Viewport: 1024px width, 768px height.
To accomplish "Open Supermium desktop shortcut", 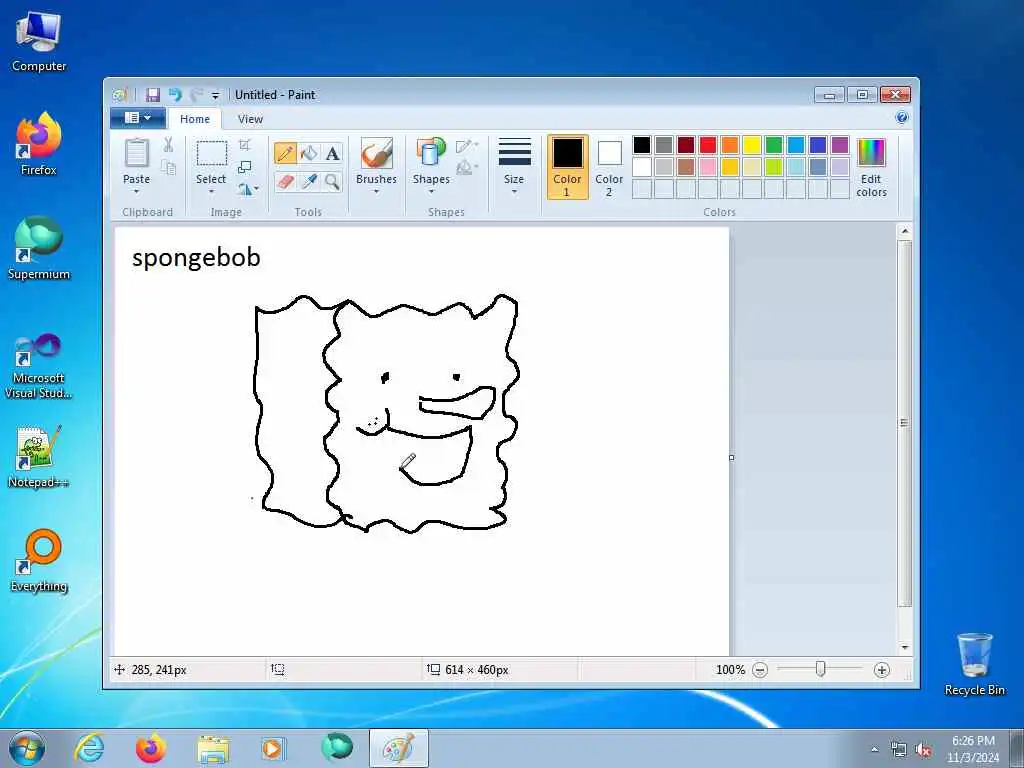I will point(39,248).
